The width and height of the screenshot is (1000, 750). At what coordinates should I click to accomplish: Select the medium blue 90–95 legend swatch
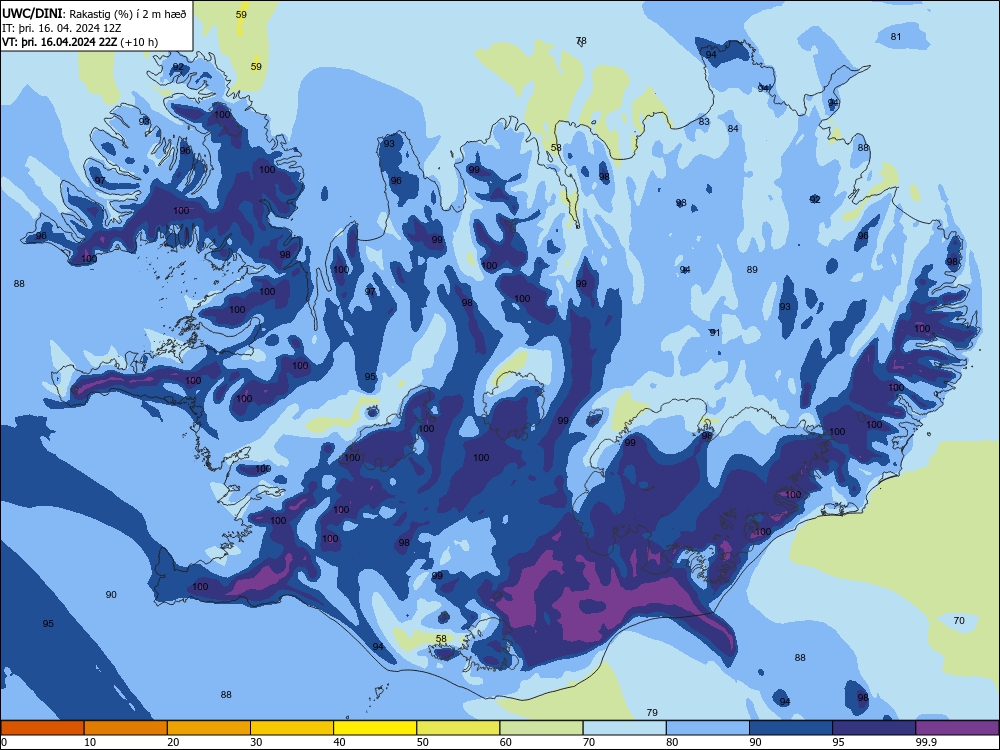coord(791,728)
